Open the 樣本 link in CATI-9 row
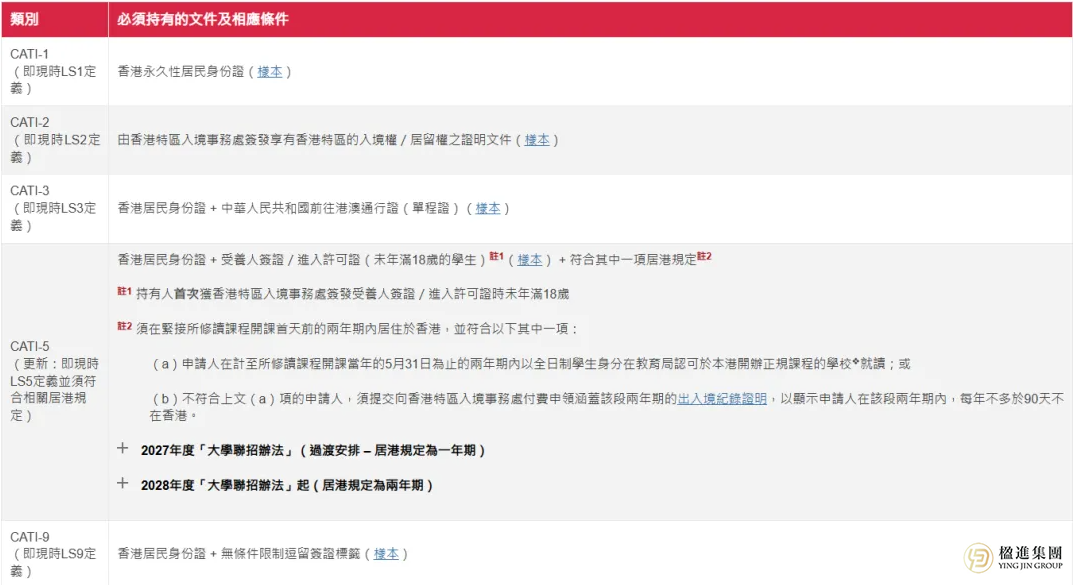Image resolution: width=1073 pixels, height=585 pixels. pos(387,553)
